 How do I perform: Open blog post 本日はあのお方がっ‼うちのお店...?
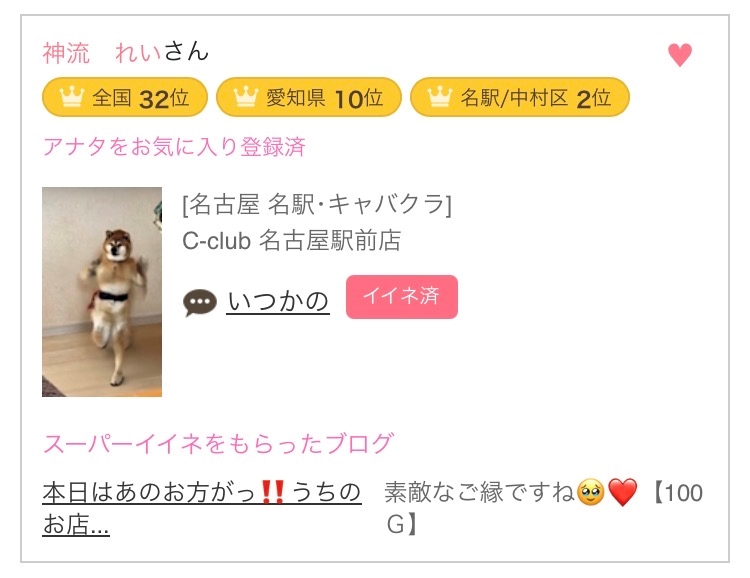[201, 509]
